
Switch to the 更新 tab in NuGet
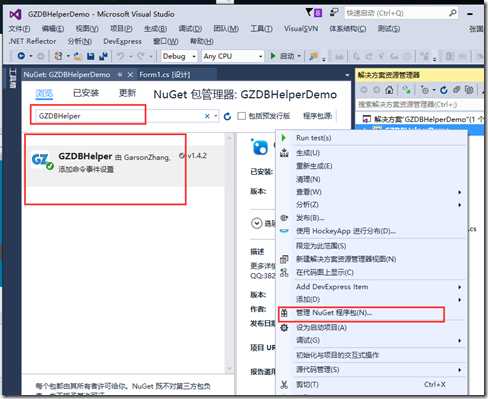(x=127, y=93)
